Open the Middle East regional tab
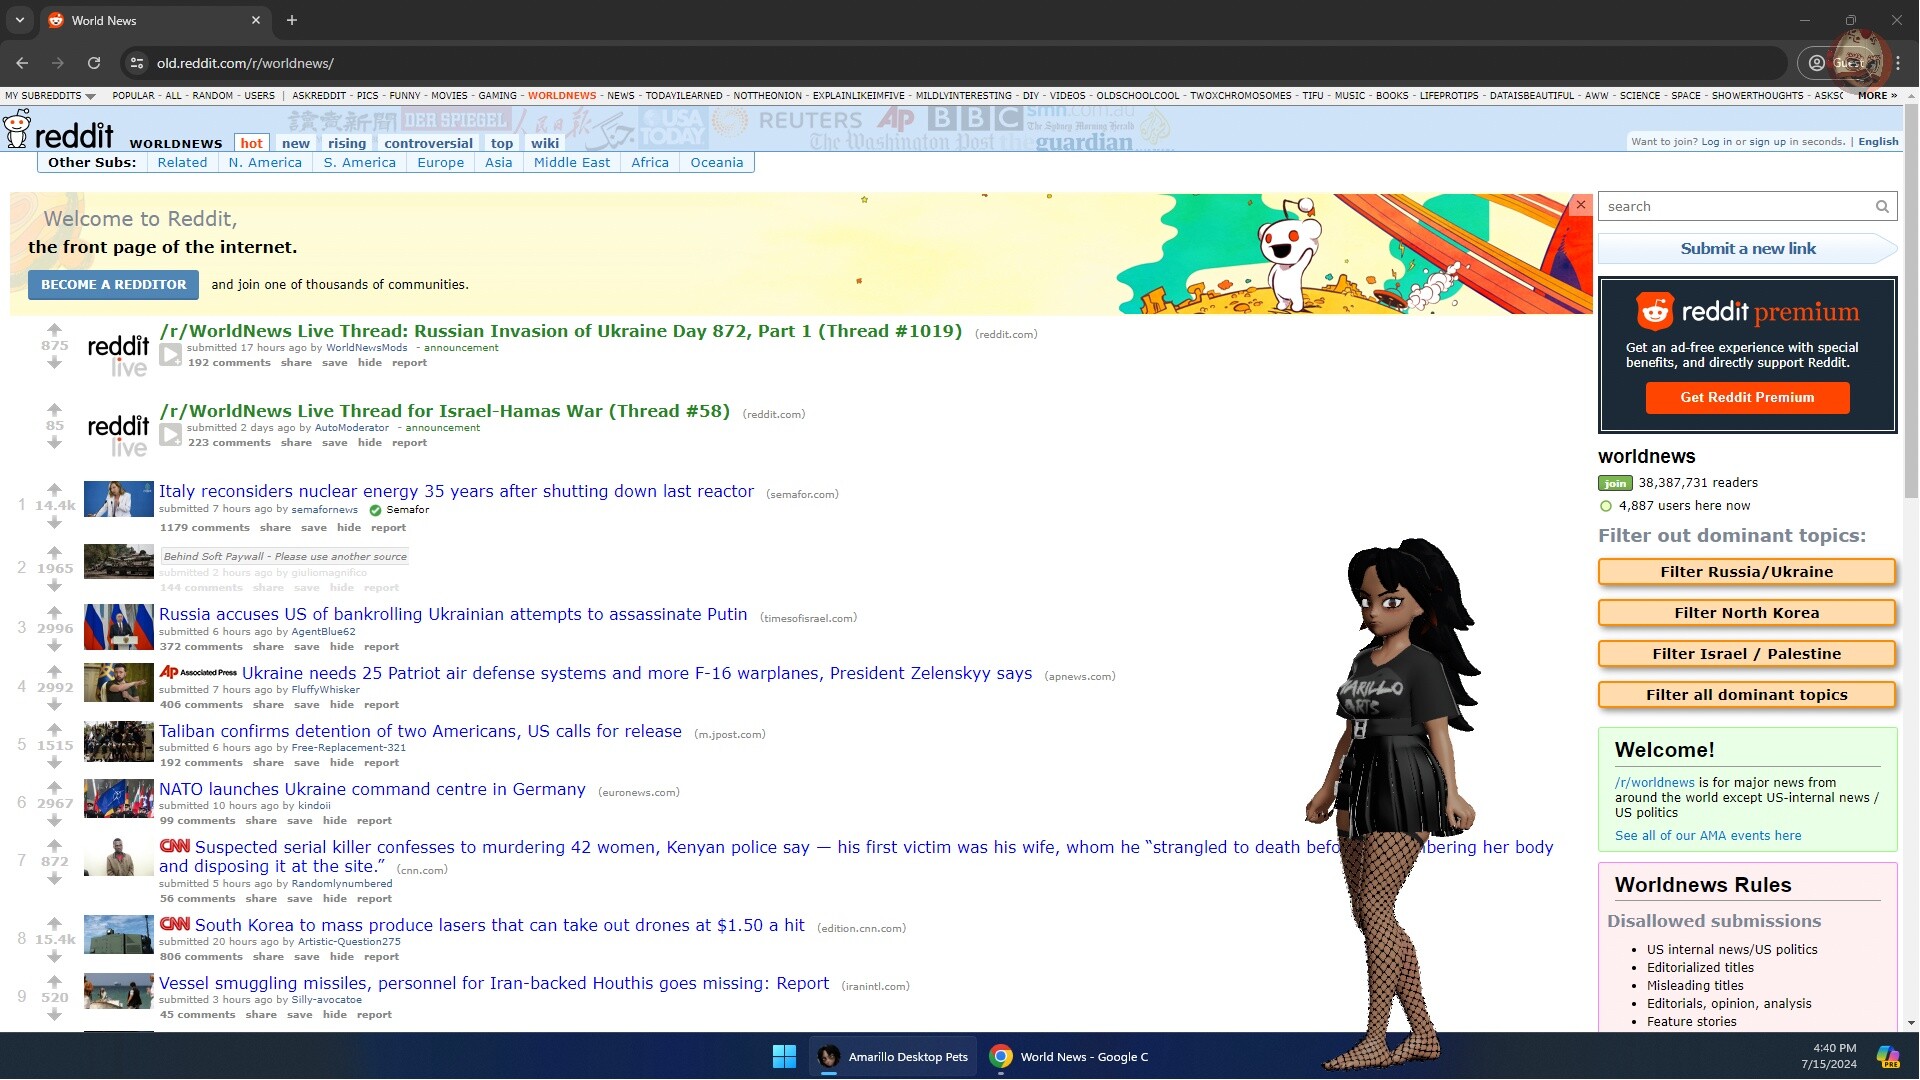 571,162
